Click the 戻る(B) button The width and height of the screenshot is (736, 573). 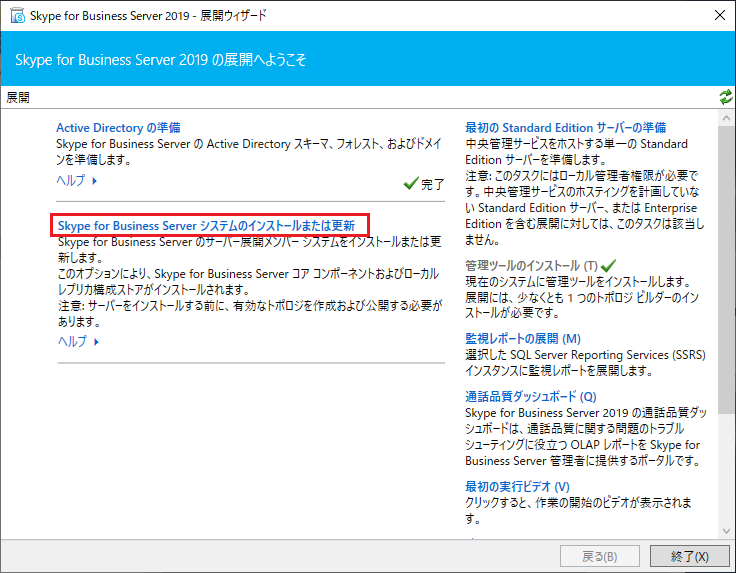[x=599, y=557]
